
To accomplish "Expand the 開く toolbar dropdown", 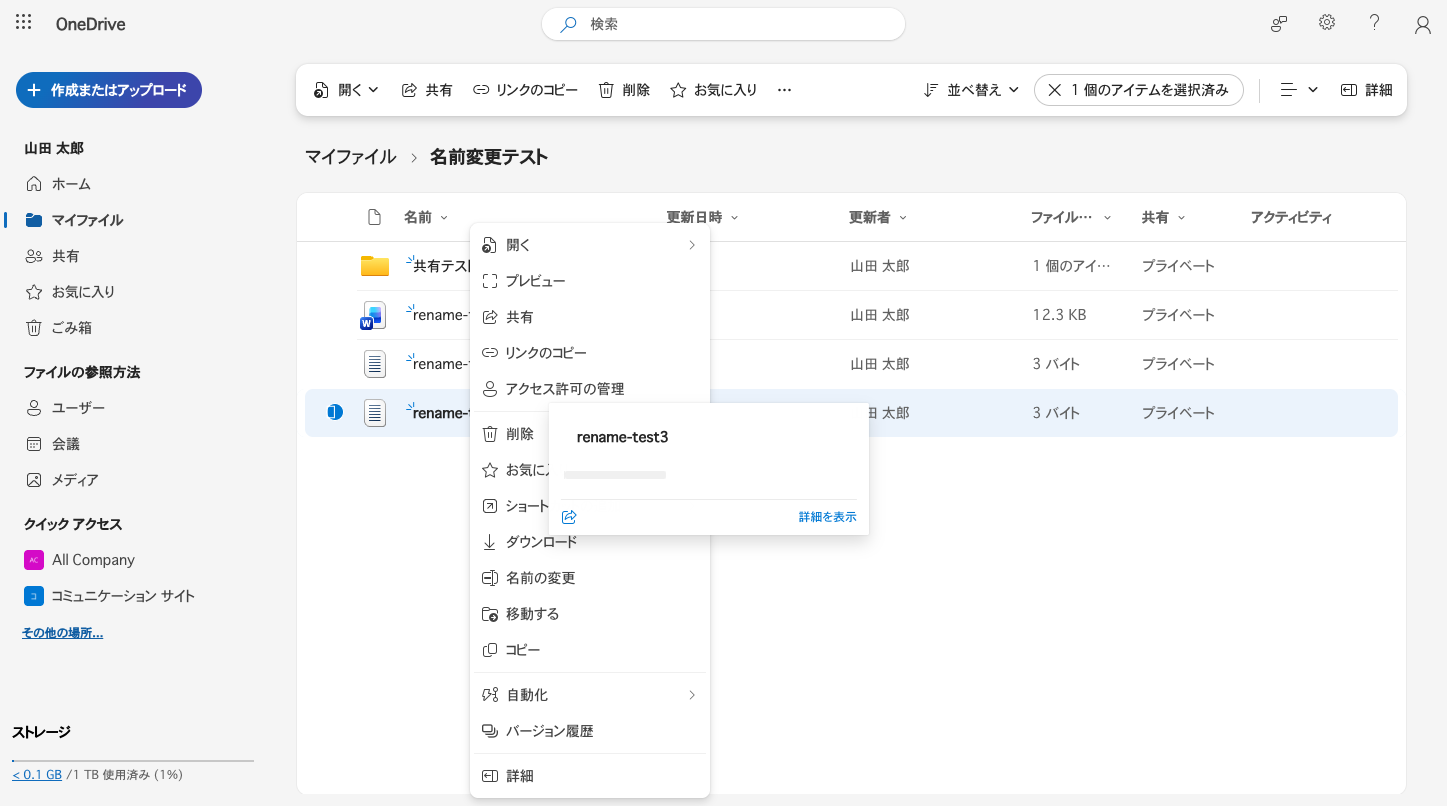I will (346, 90).
